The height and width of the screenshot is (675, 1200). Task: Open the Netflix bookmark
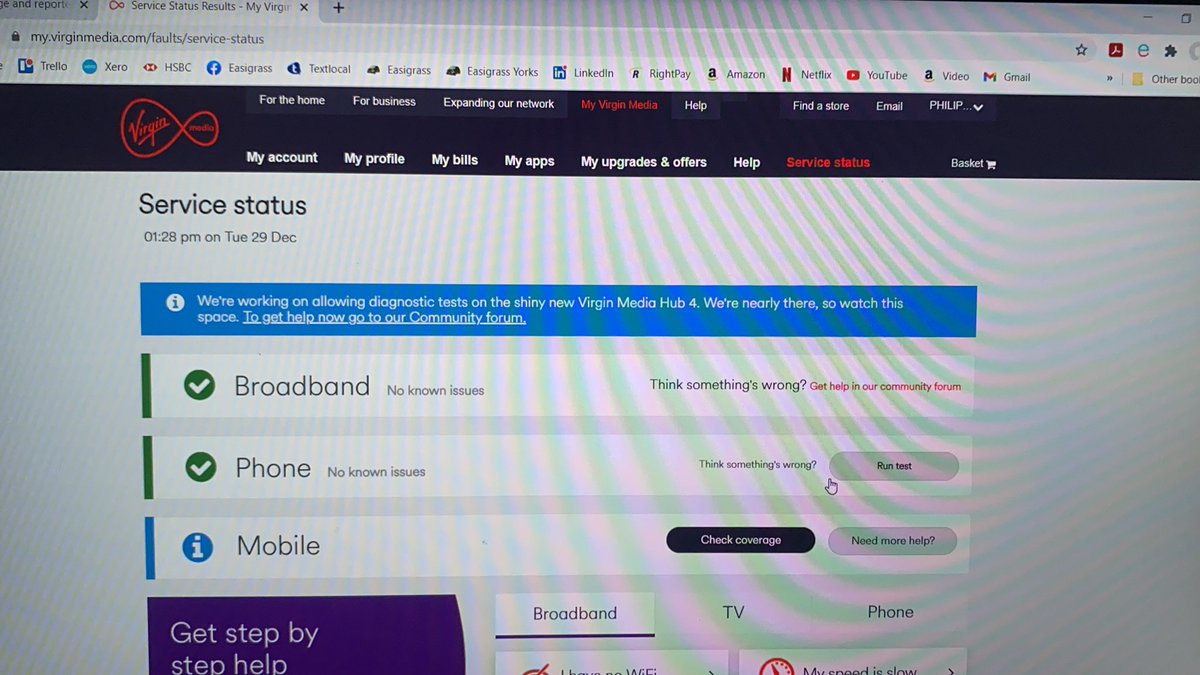coord(806,75)
